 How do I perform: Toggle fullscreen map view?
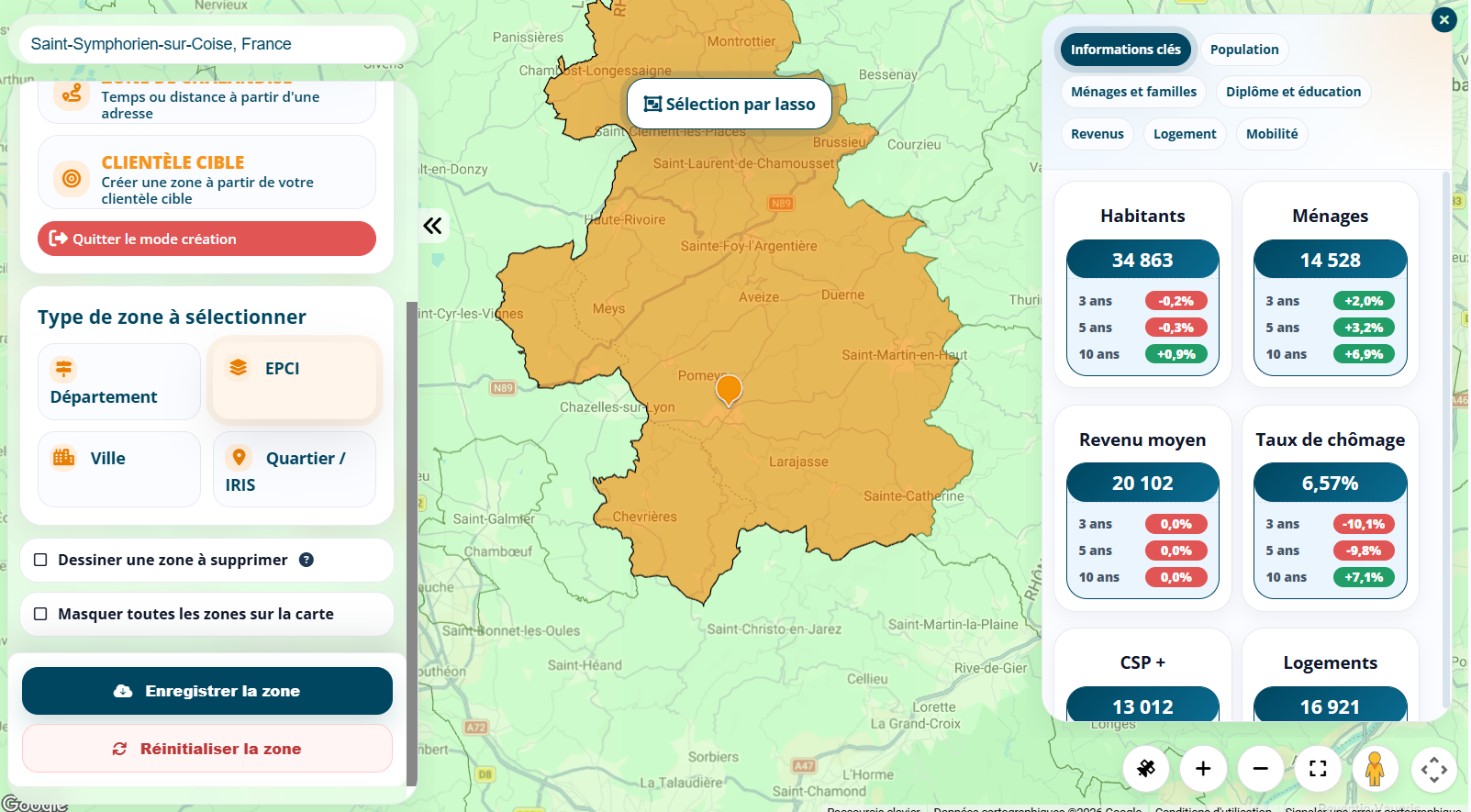(1318, 769)
